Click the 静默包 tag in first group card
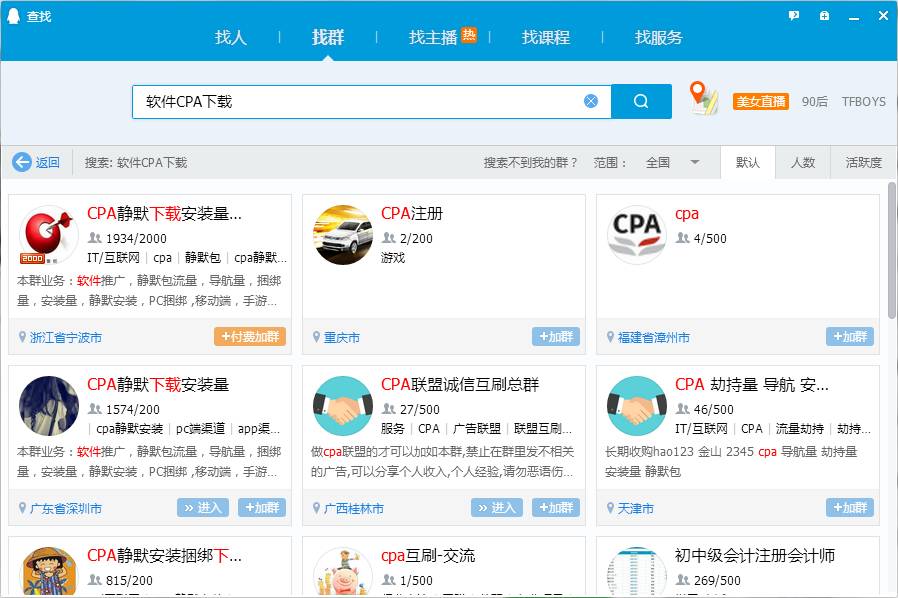This screenshot has height=598, width=898. 203,258
